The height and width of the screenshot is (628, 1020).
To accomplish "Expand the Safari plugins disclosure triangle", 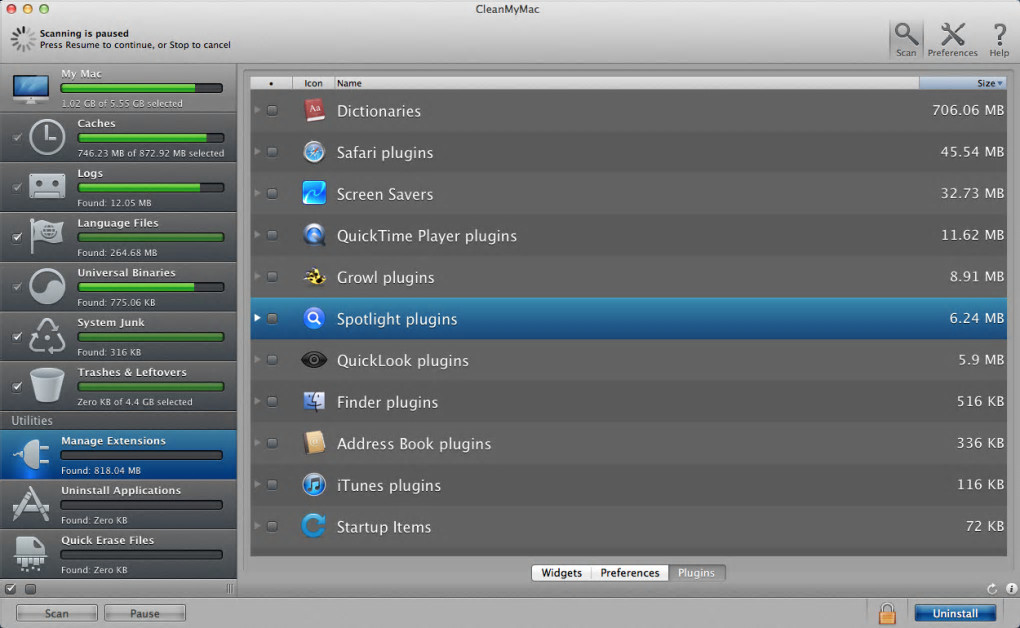I will (x=258, y=152).
